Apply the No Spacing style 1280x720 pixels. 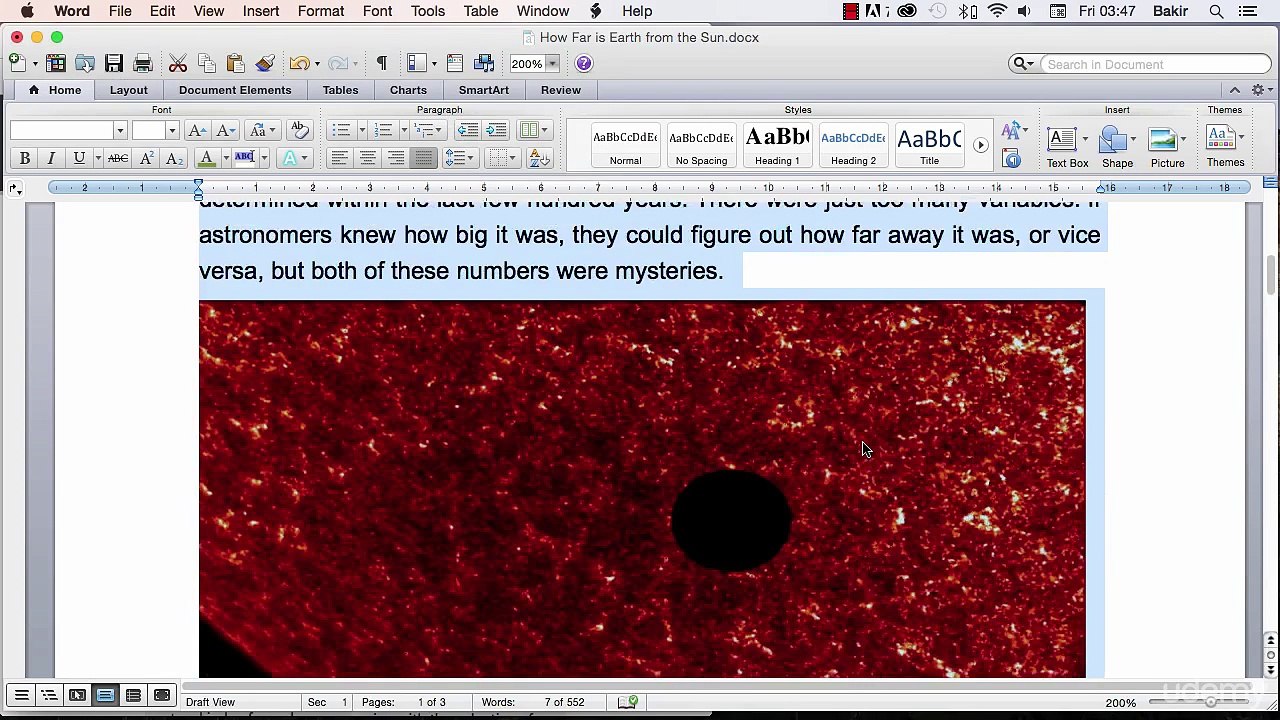pyautogui.click(x=701, y=146)
